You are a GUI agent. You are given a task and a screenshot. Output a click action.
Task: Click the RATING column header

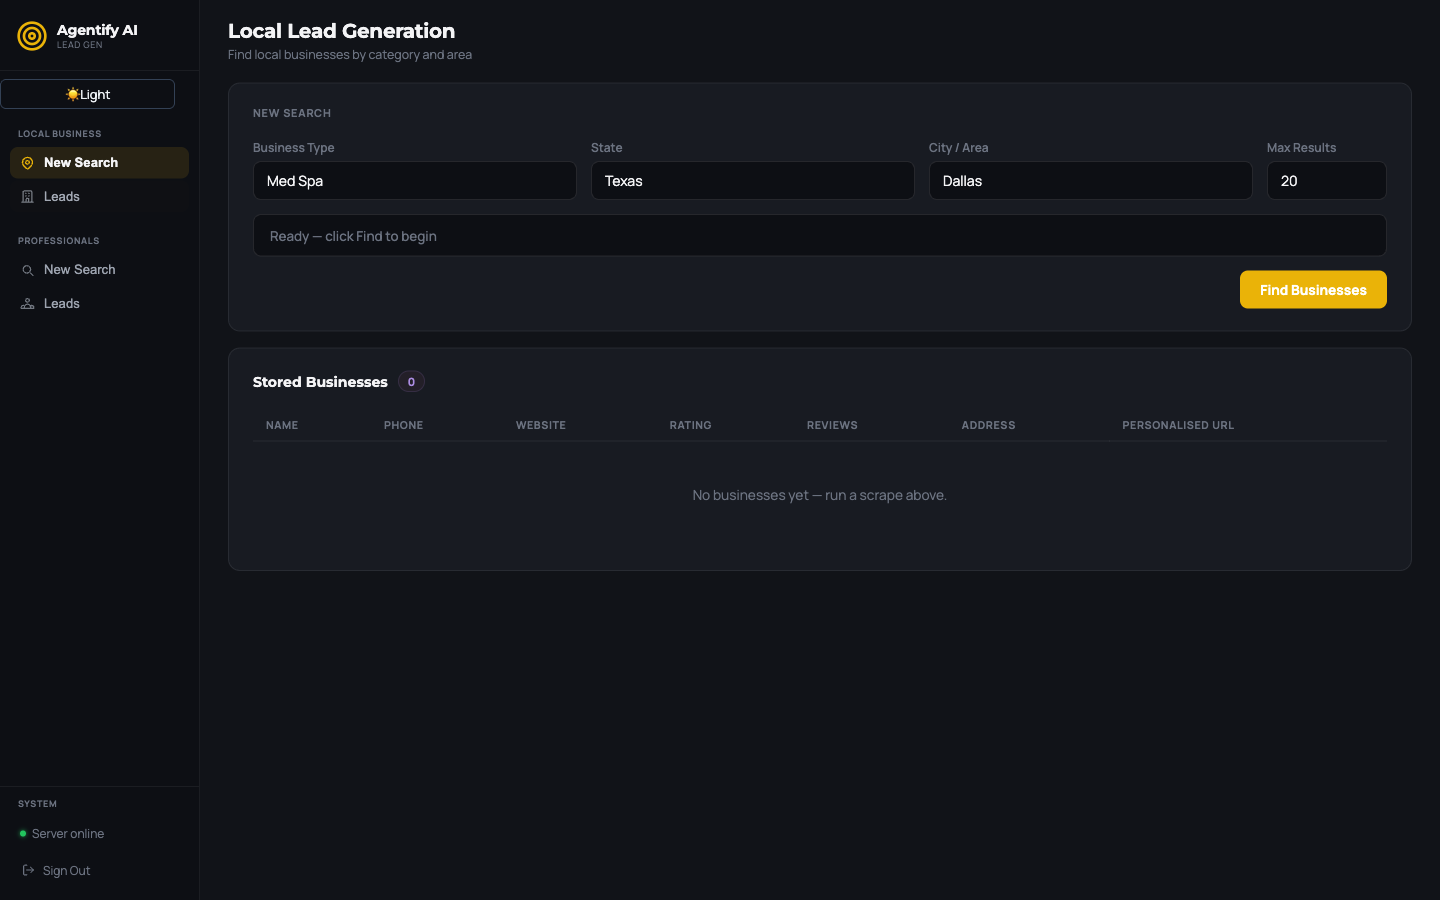[x=690, y=425]
